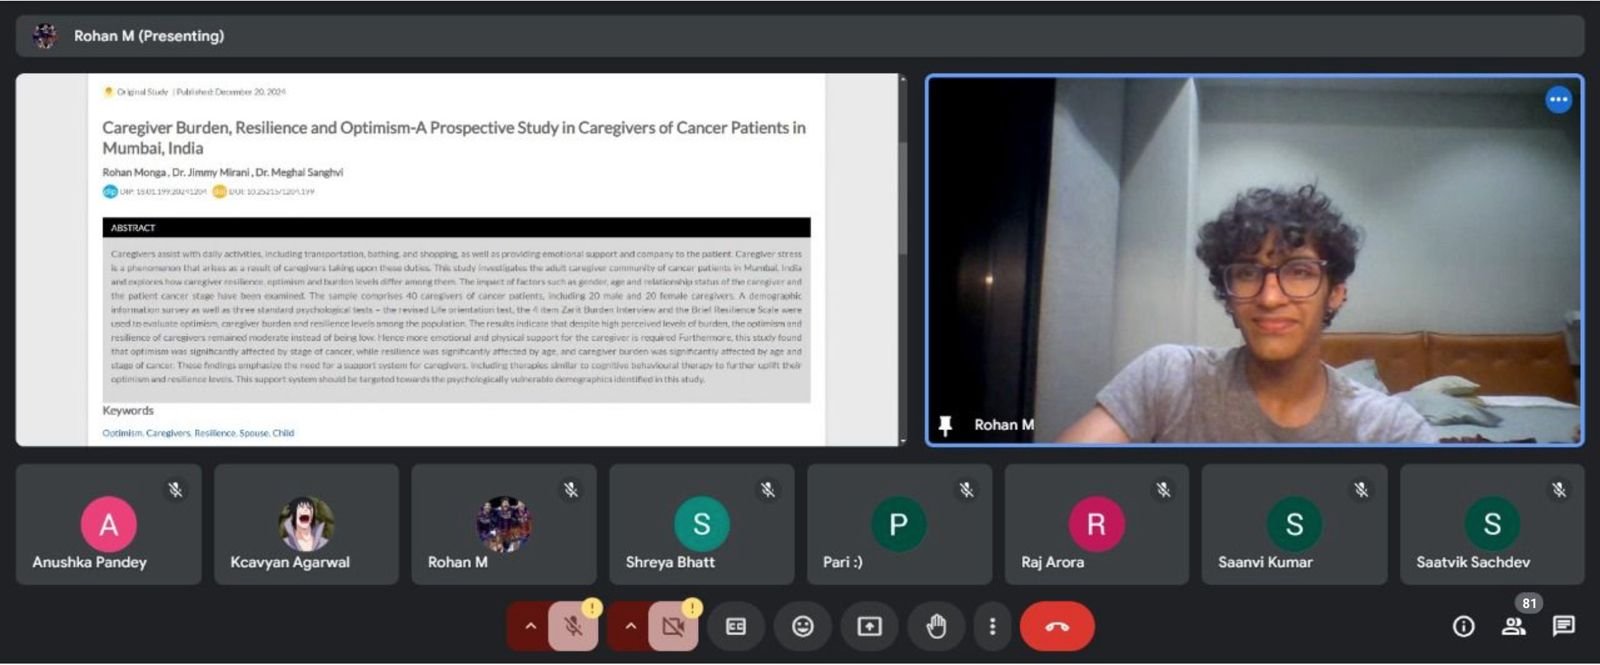Viewport: 1600px width, 665px height.
Task: Click the Present now screen-share icon
Action: [x=869, y=626]
